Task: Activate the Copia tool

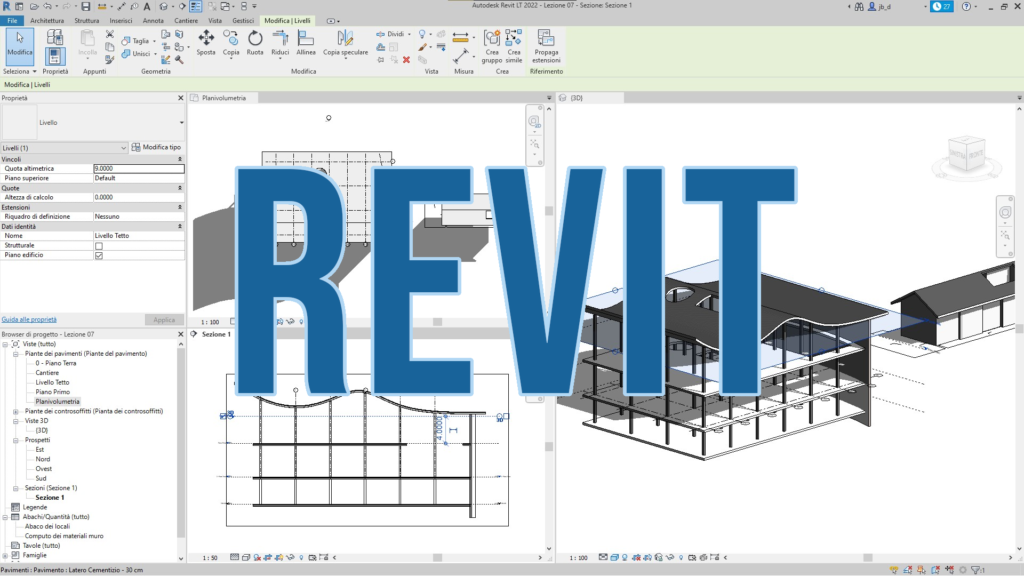Action: point(231,43)
